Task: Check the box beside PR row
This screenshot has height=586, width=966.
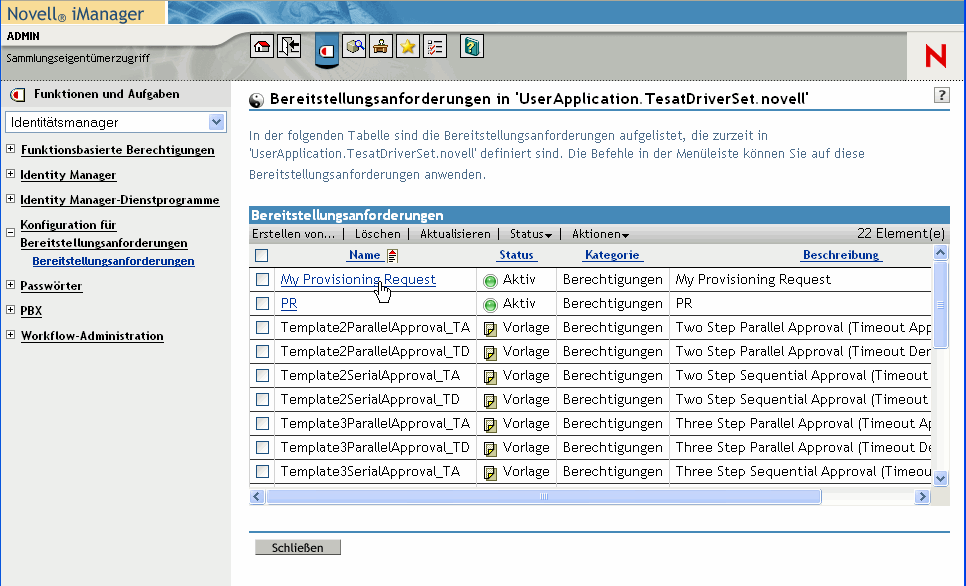Action: click(x=262, y=304)
